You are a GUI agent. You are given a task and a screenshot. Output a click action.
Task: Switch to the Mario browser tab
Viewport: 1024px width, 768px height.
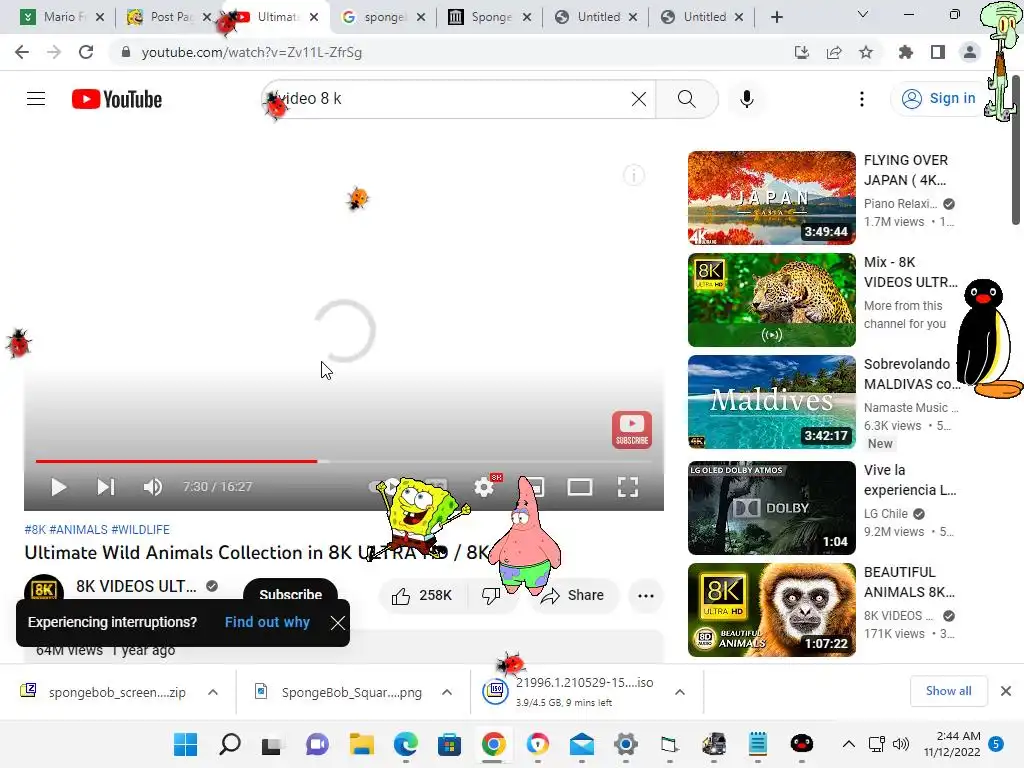click(x=62, y=17)
